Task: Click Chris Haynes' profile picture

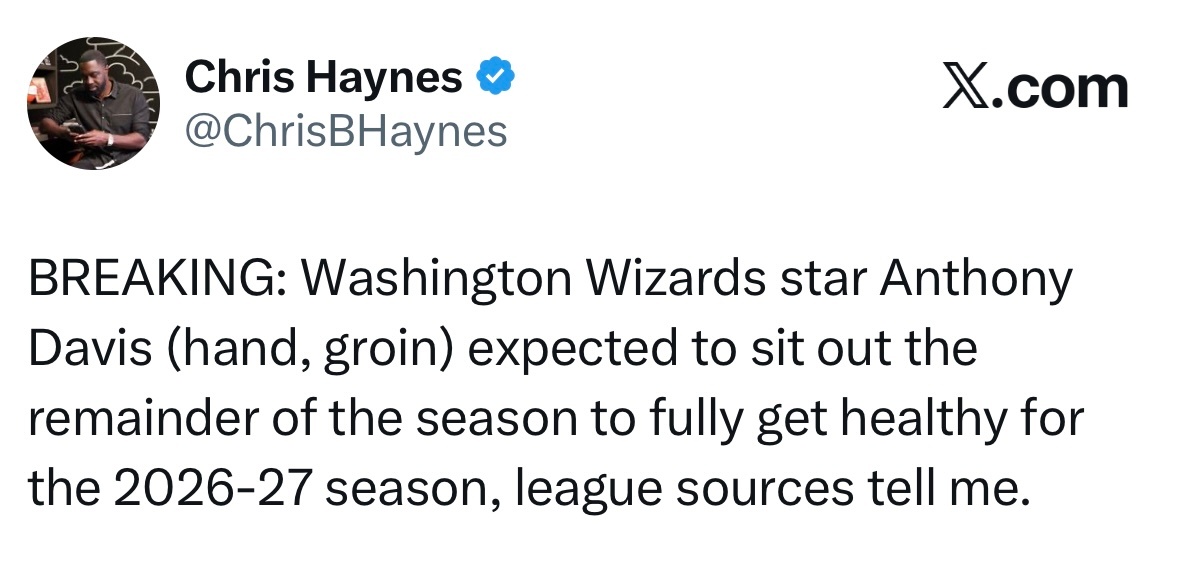Action: (x=91, y=104)
